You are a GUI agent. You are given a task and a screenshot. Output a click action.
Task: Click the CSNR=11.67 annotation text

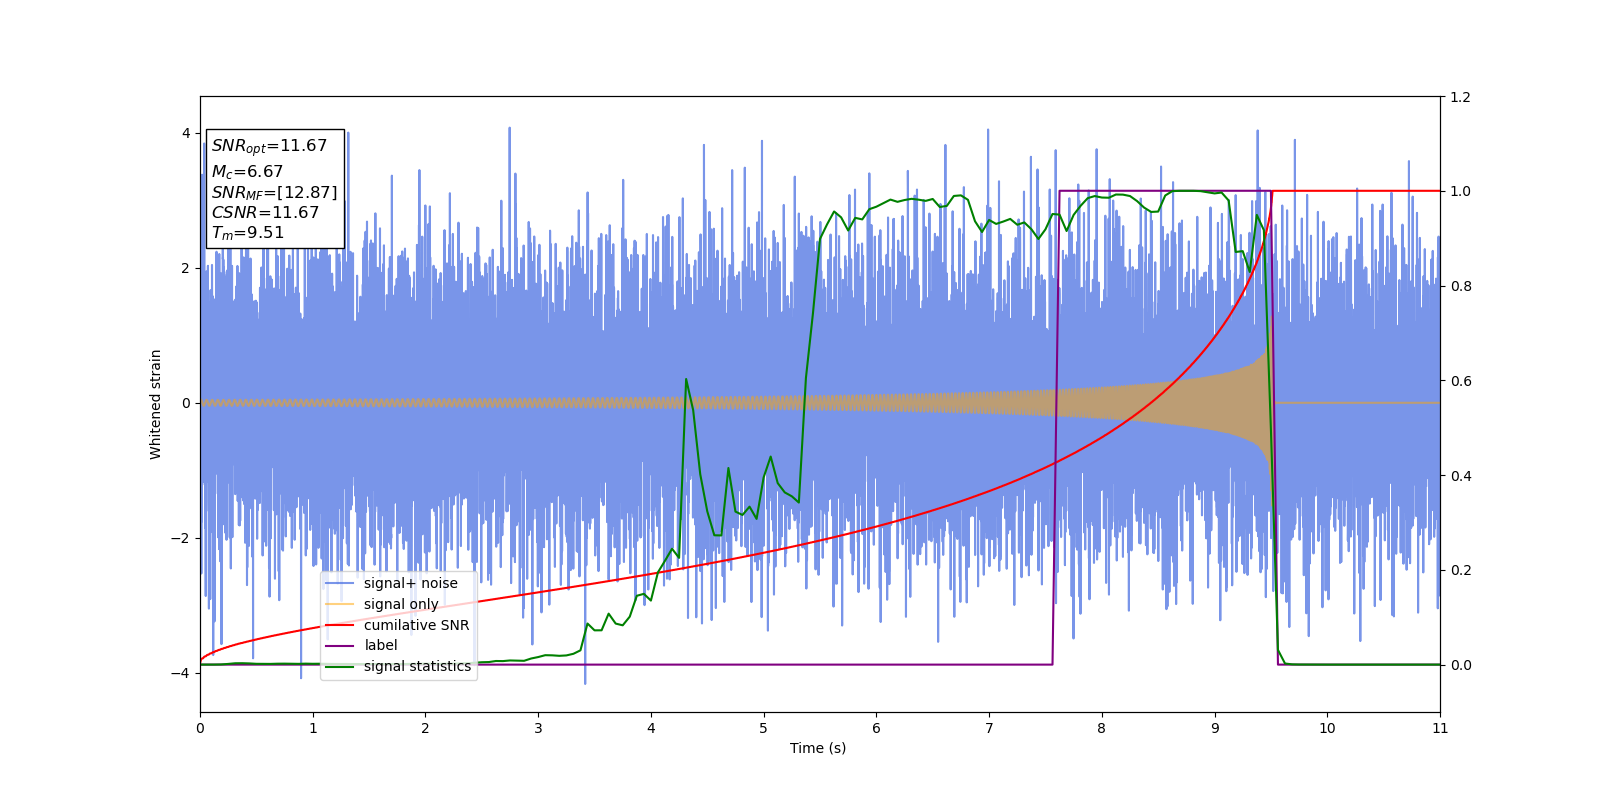(265, 212)
